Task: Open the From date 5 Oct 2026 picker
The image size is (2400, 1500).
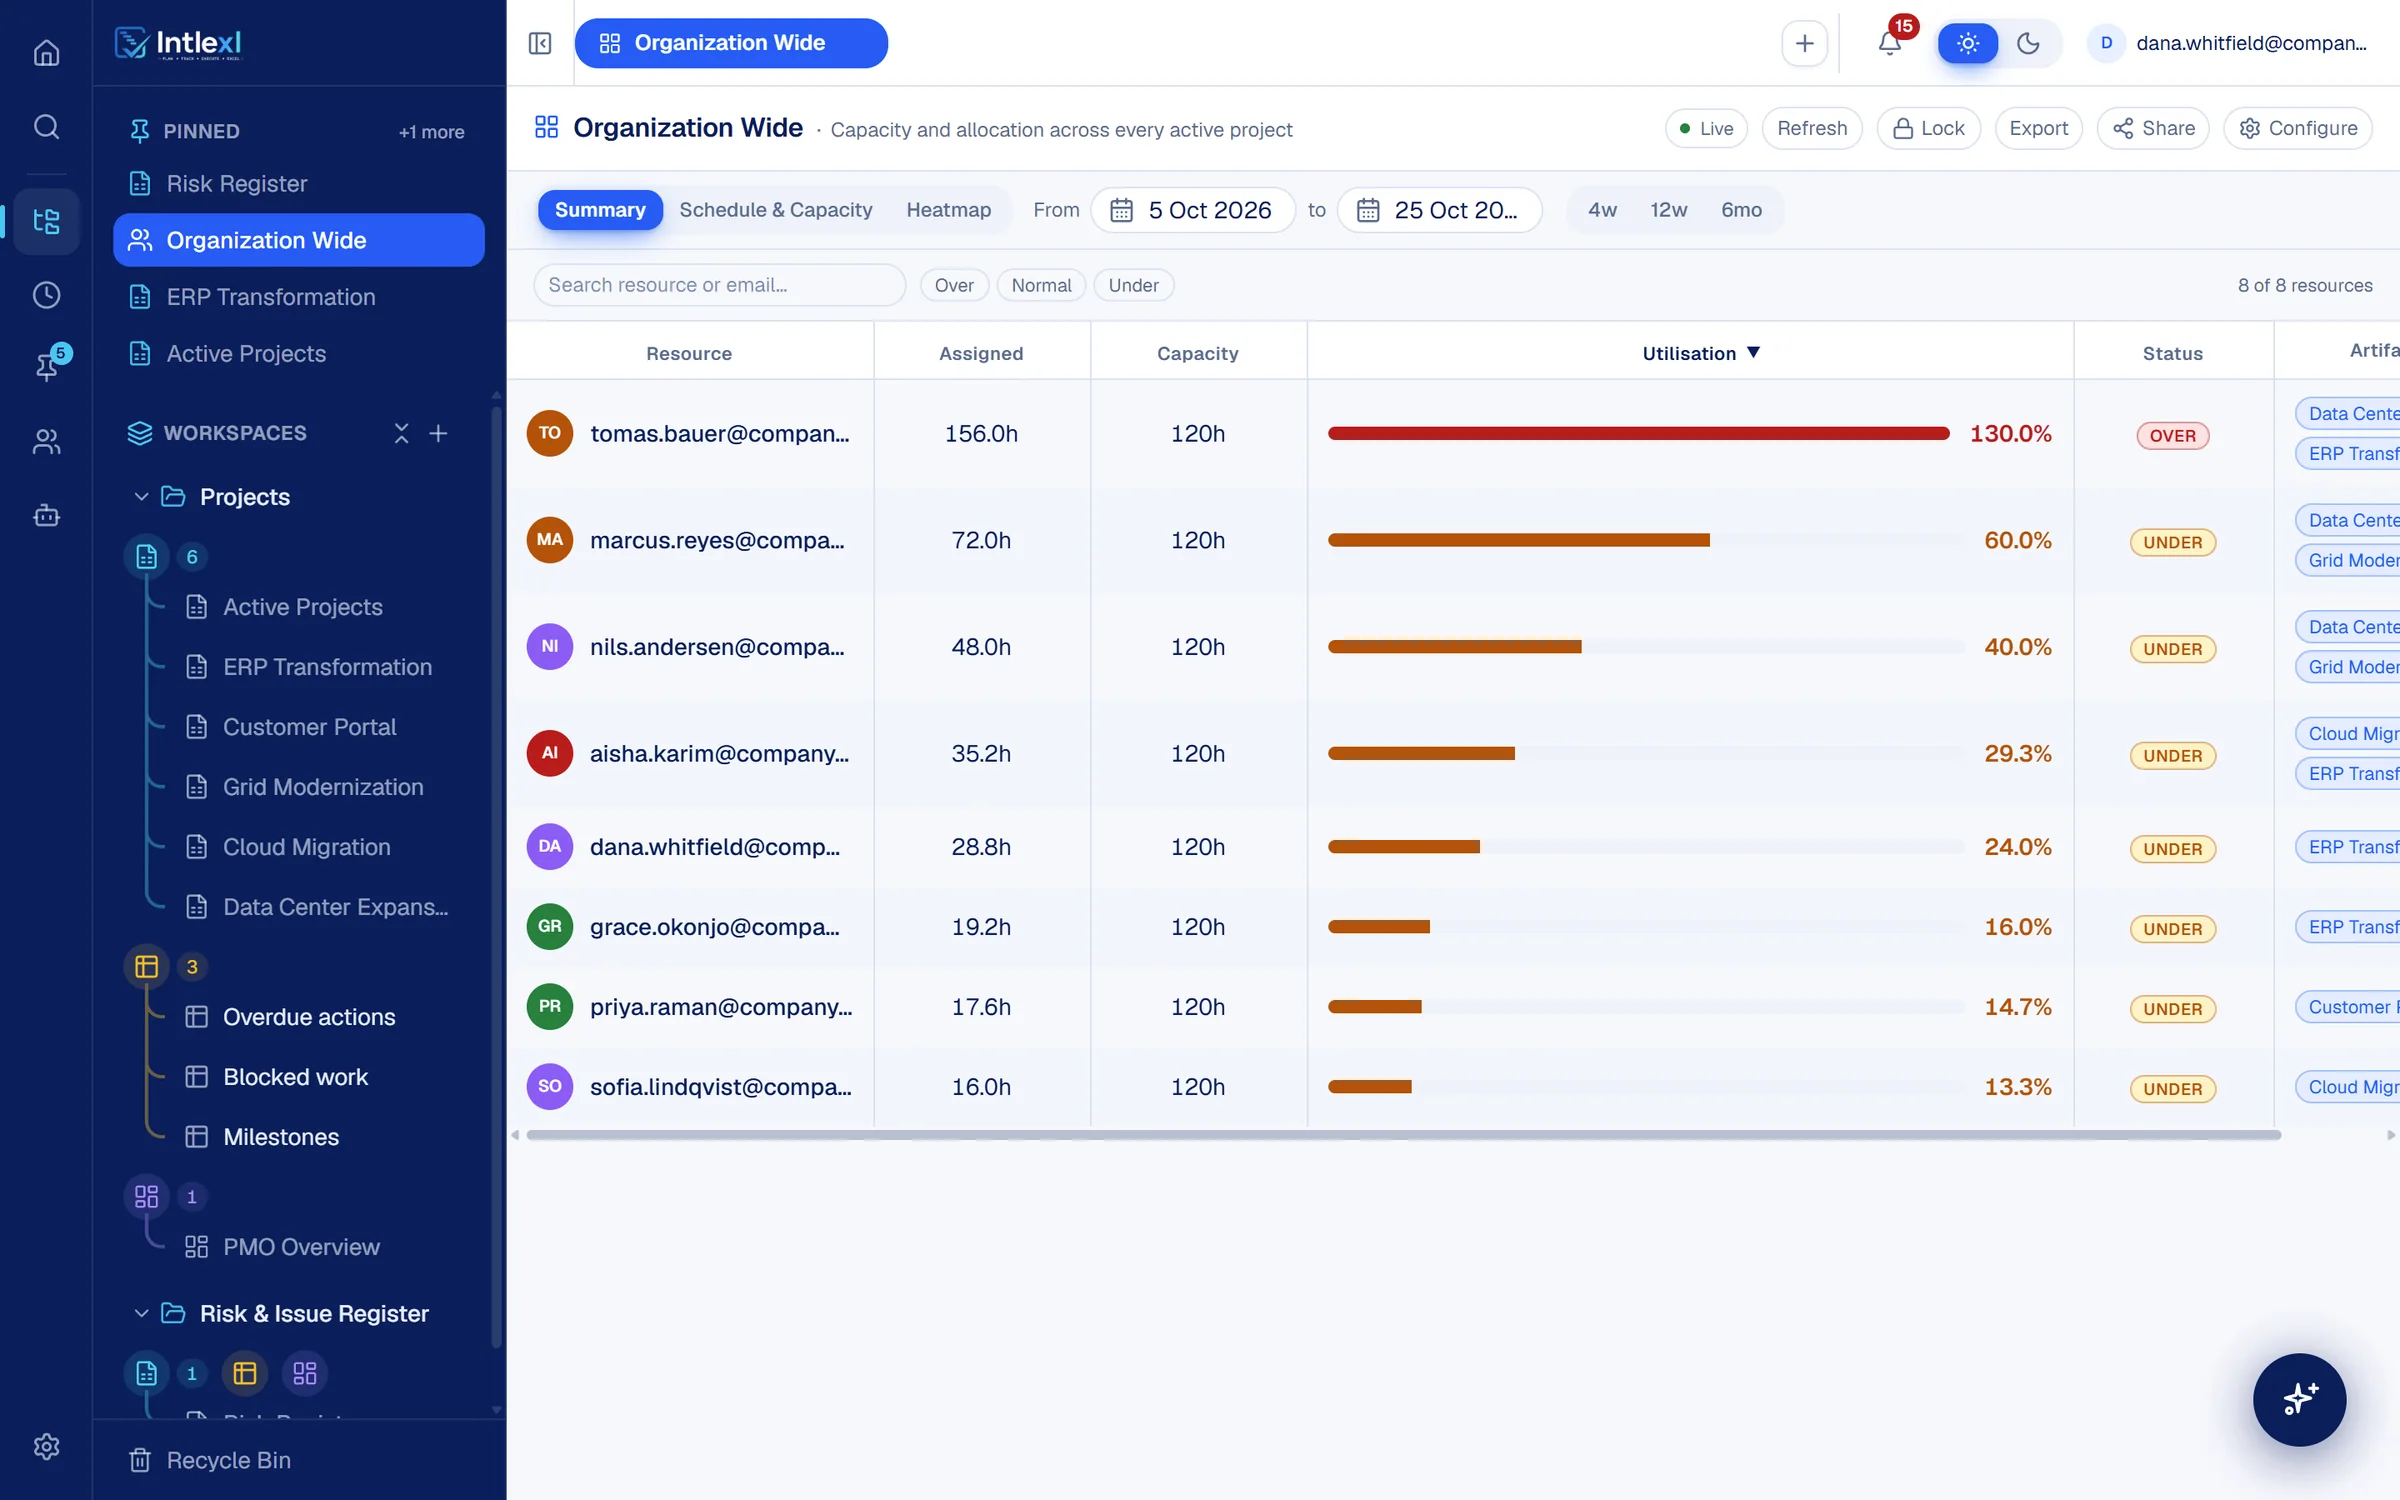Action: (x=1192, y=210)
